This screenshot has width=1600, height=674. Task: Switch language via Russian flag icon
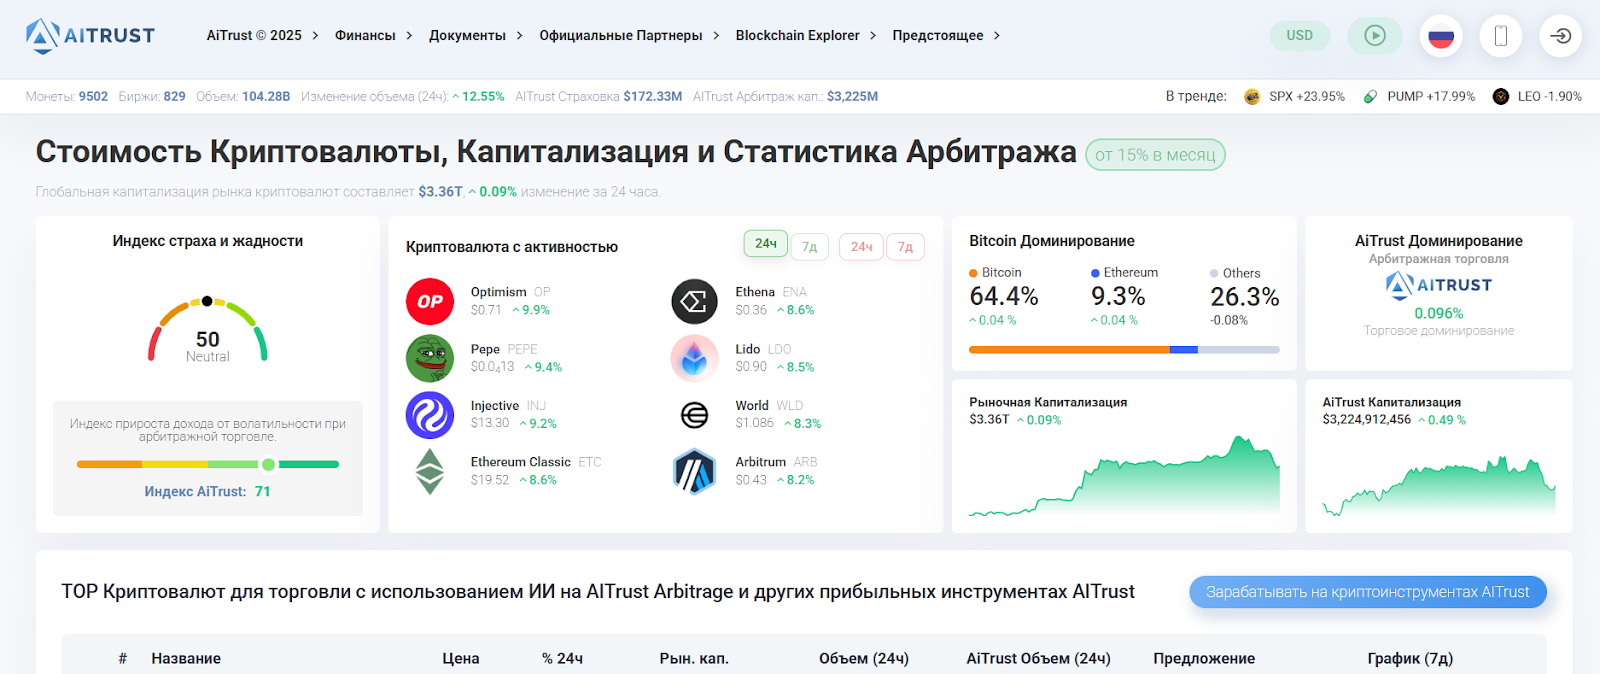pos(1441,36)
